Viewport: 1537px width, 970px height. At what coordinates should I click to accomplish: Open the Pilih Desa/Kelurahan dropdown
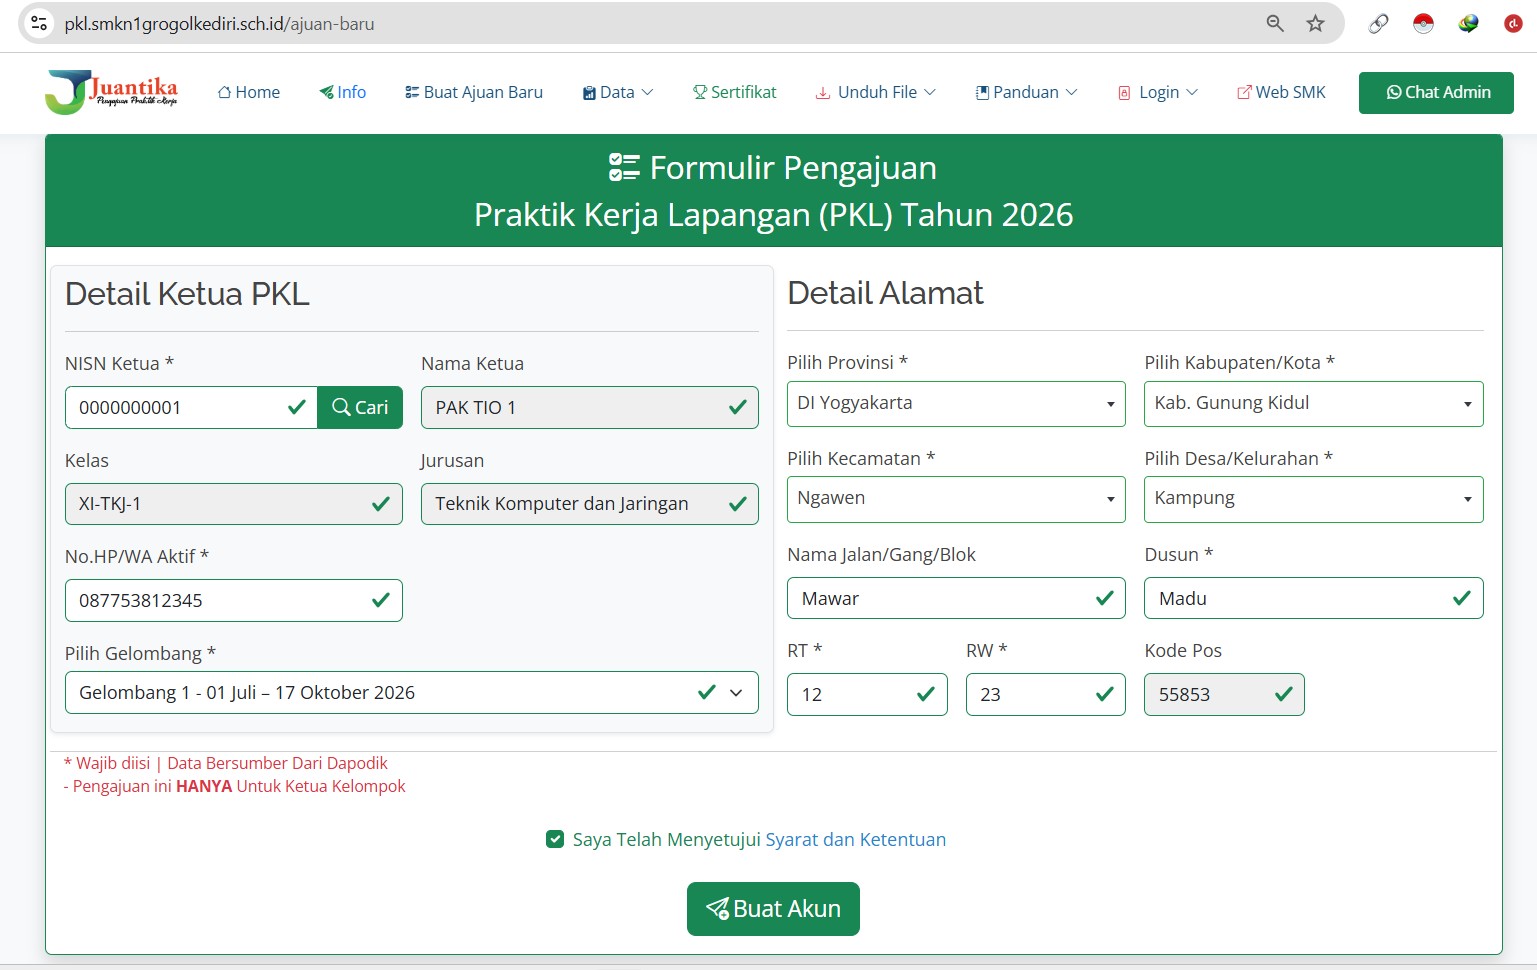[1313, 499]
